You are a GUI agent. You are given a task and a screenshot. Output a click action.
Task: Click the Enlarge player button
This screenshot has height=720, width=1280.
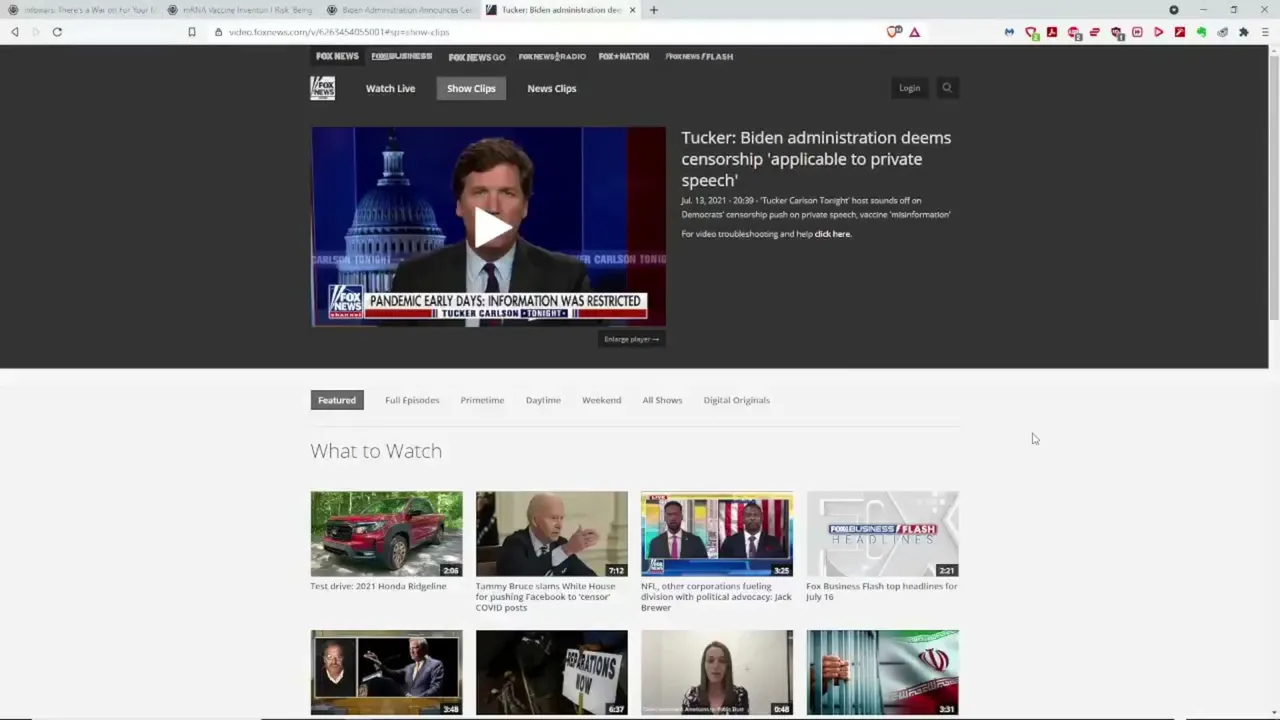632,339
